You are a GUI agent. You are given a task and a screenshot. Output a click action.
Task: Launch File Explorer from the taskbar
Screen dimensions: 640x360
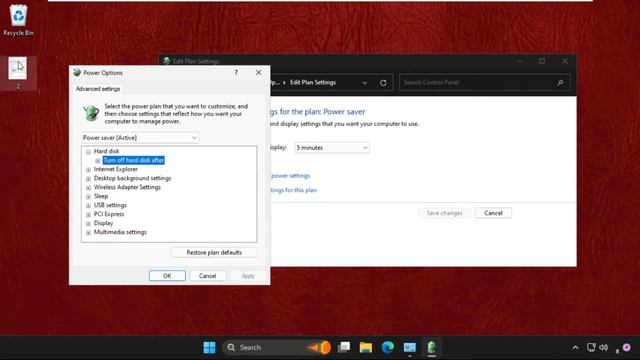366,347
